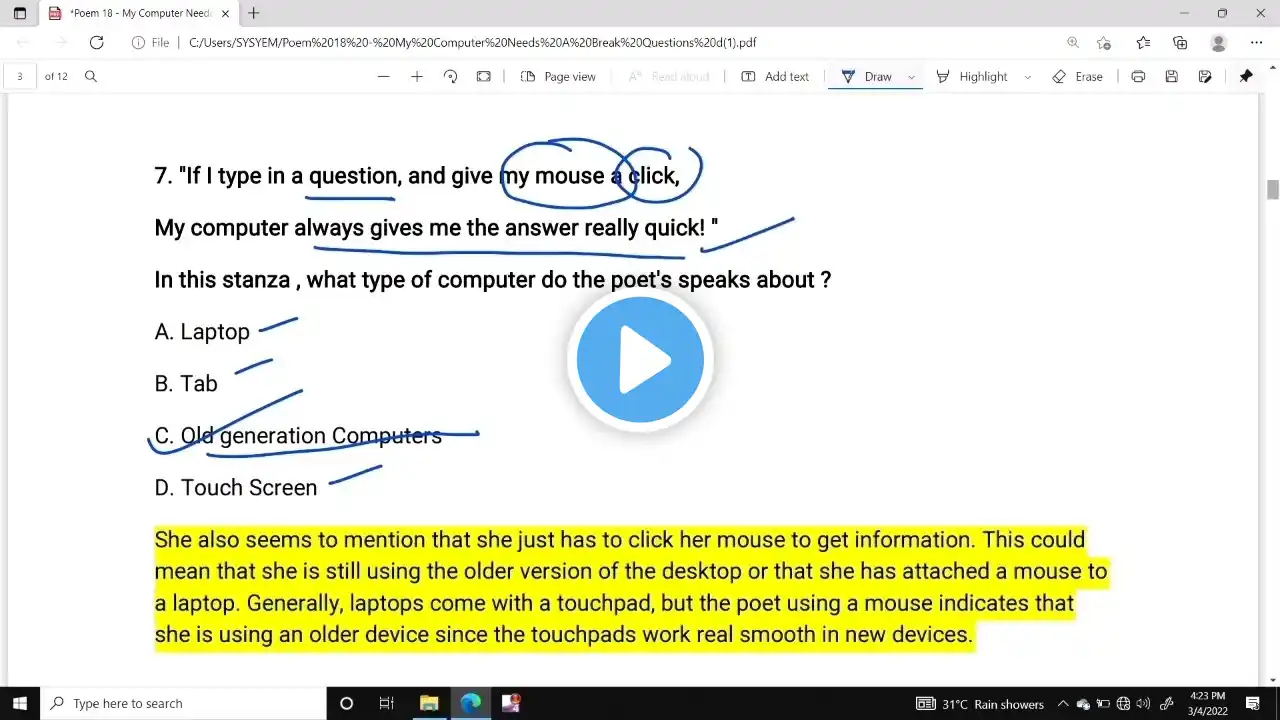
Task: Show hidden system tray icons chevron
Action: point(1063,704)
